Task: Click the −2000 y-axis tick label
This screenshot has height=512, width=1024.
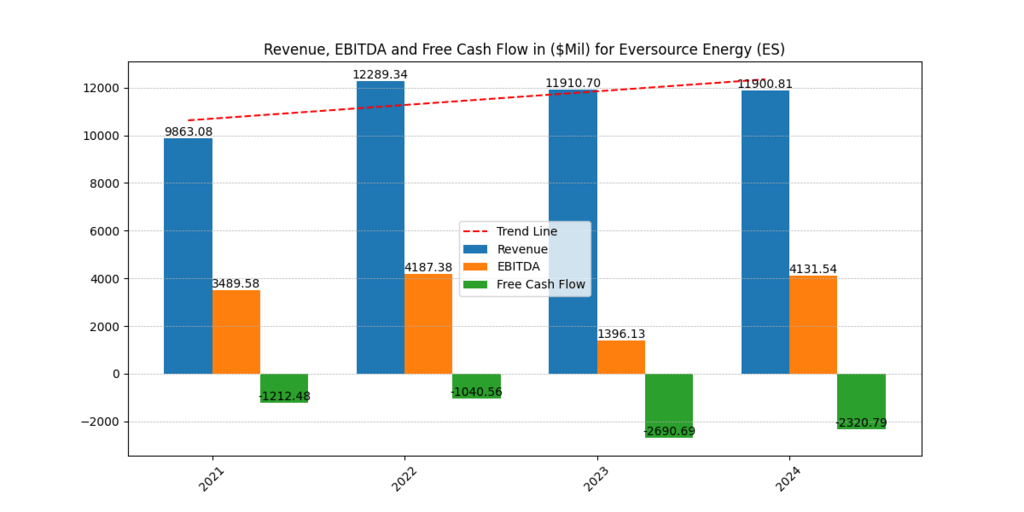Action: pyautogui.click(x=97, y=422)
